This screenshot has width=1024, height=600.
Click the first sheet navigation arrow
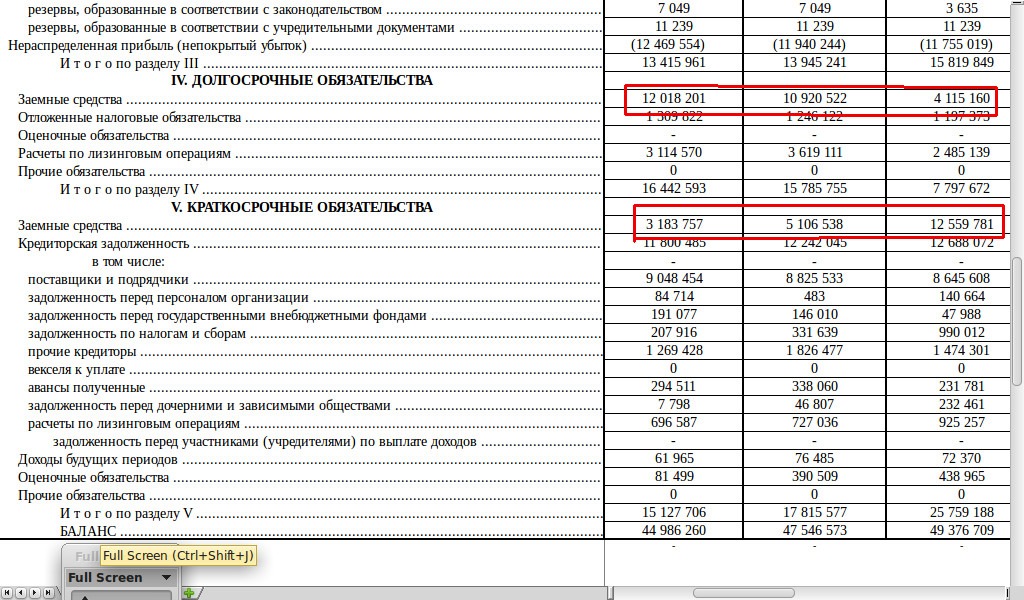[5, 592]
